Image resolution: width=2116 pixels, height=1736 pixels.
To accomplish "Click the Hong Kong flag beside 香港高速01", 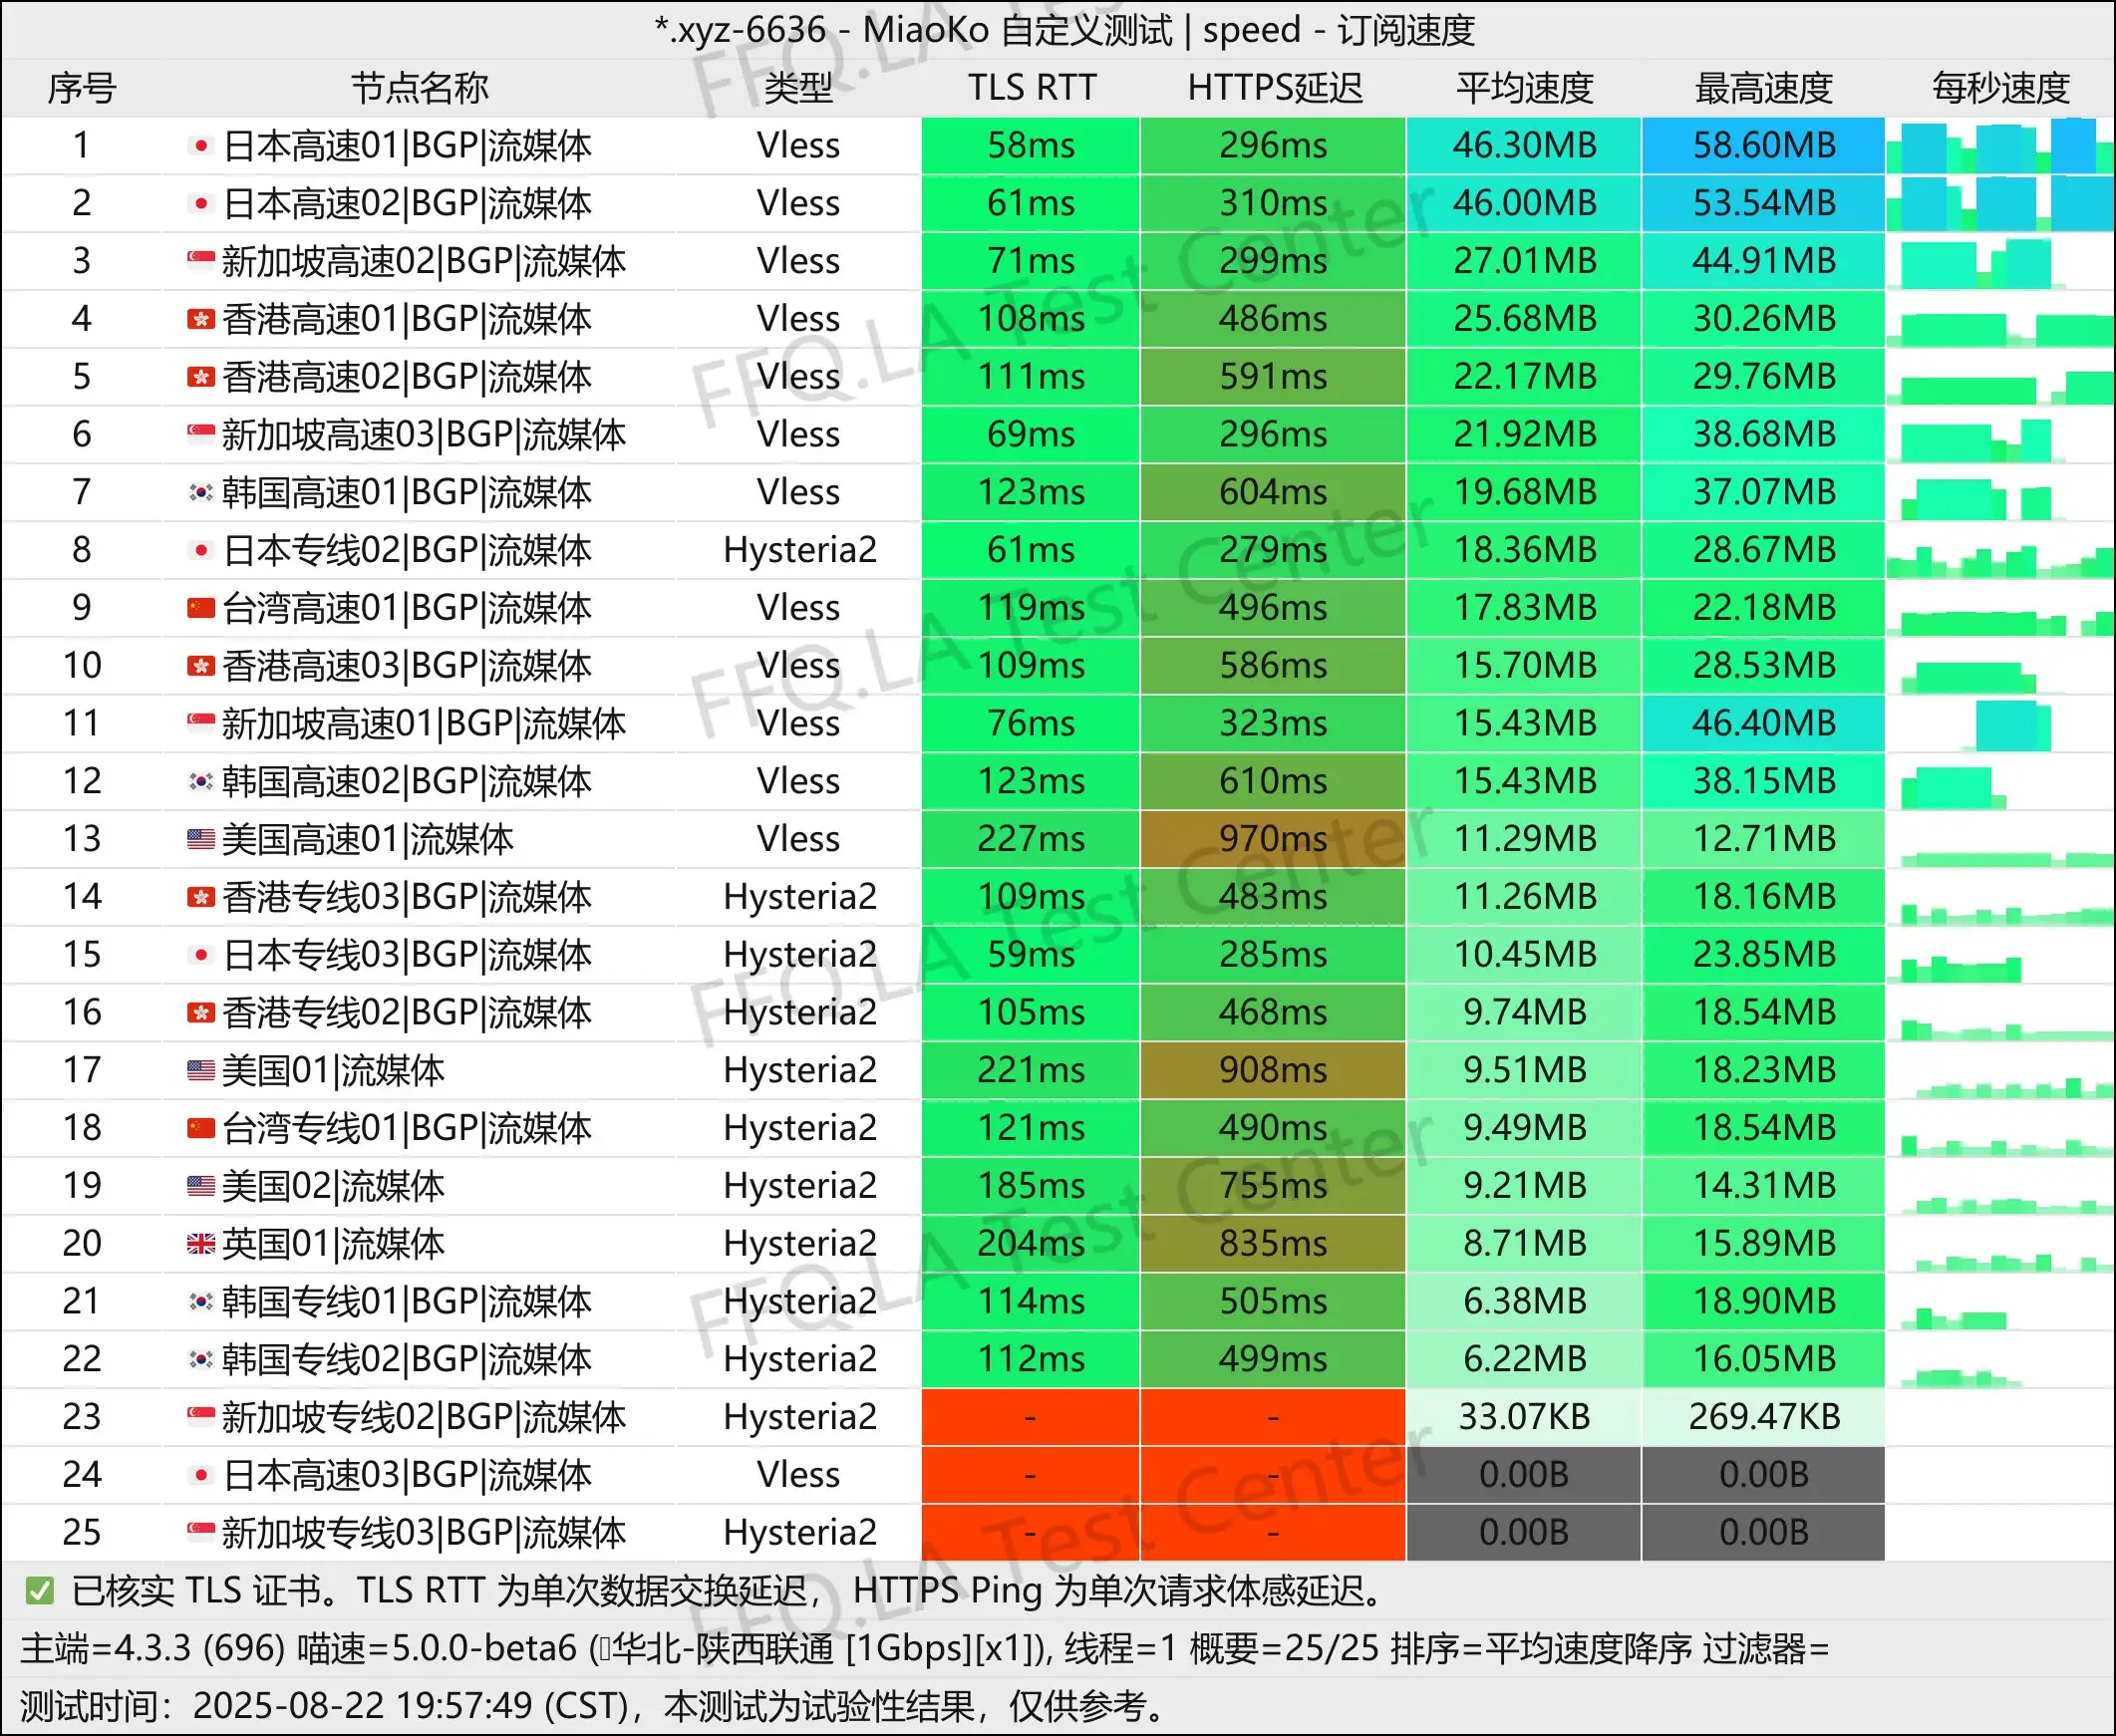I will coord(201,320).
